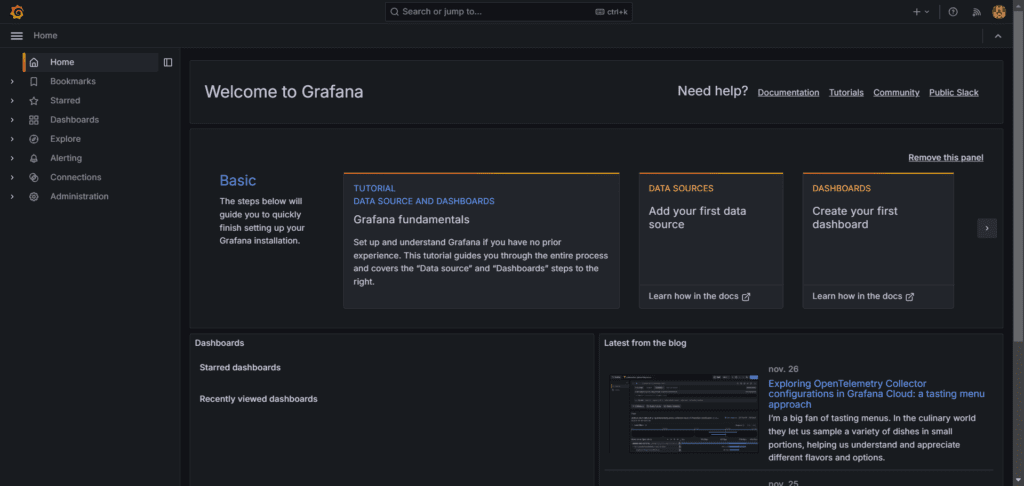Image resolution: width=1024 pixels, height=486 pixels.
Task: Click the blog post thumbnail image
Action: pyautogui.click(x=684, y=413)
